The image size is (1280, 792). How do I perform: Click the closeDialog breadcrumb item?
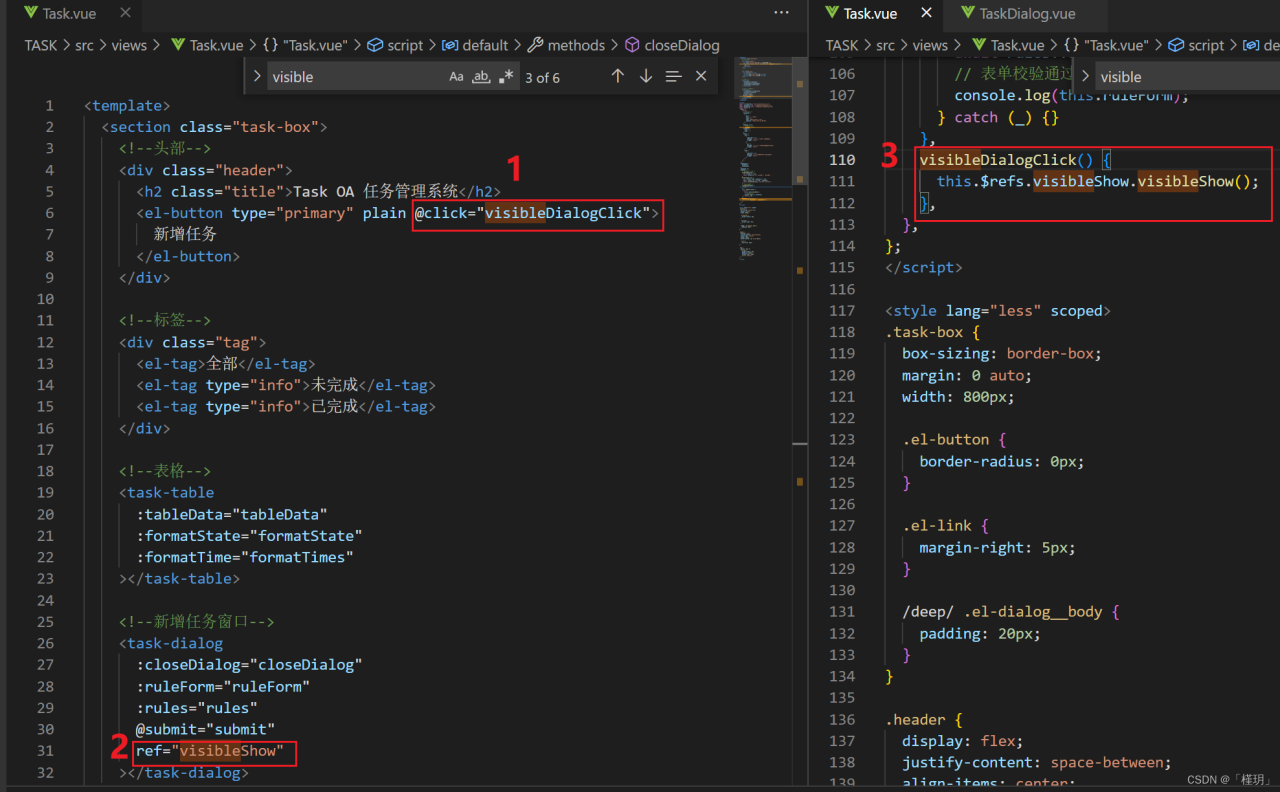click(x=681, y=45)
